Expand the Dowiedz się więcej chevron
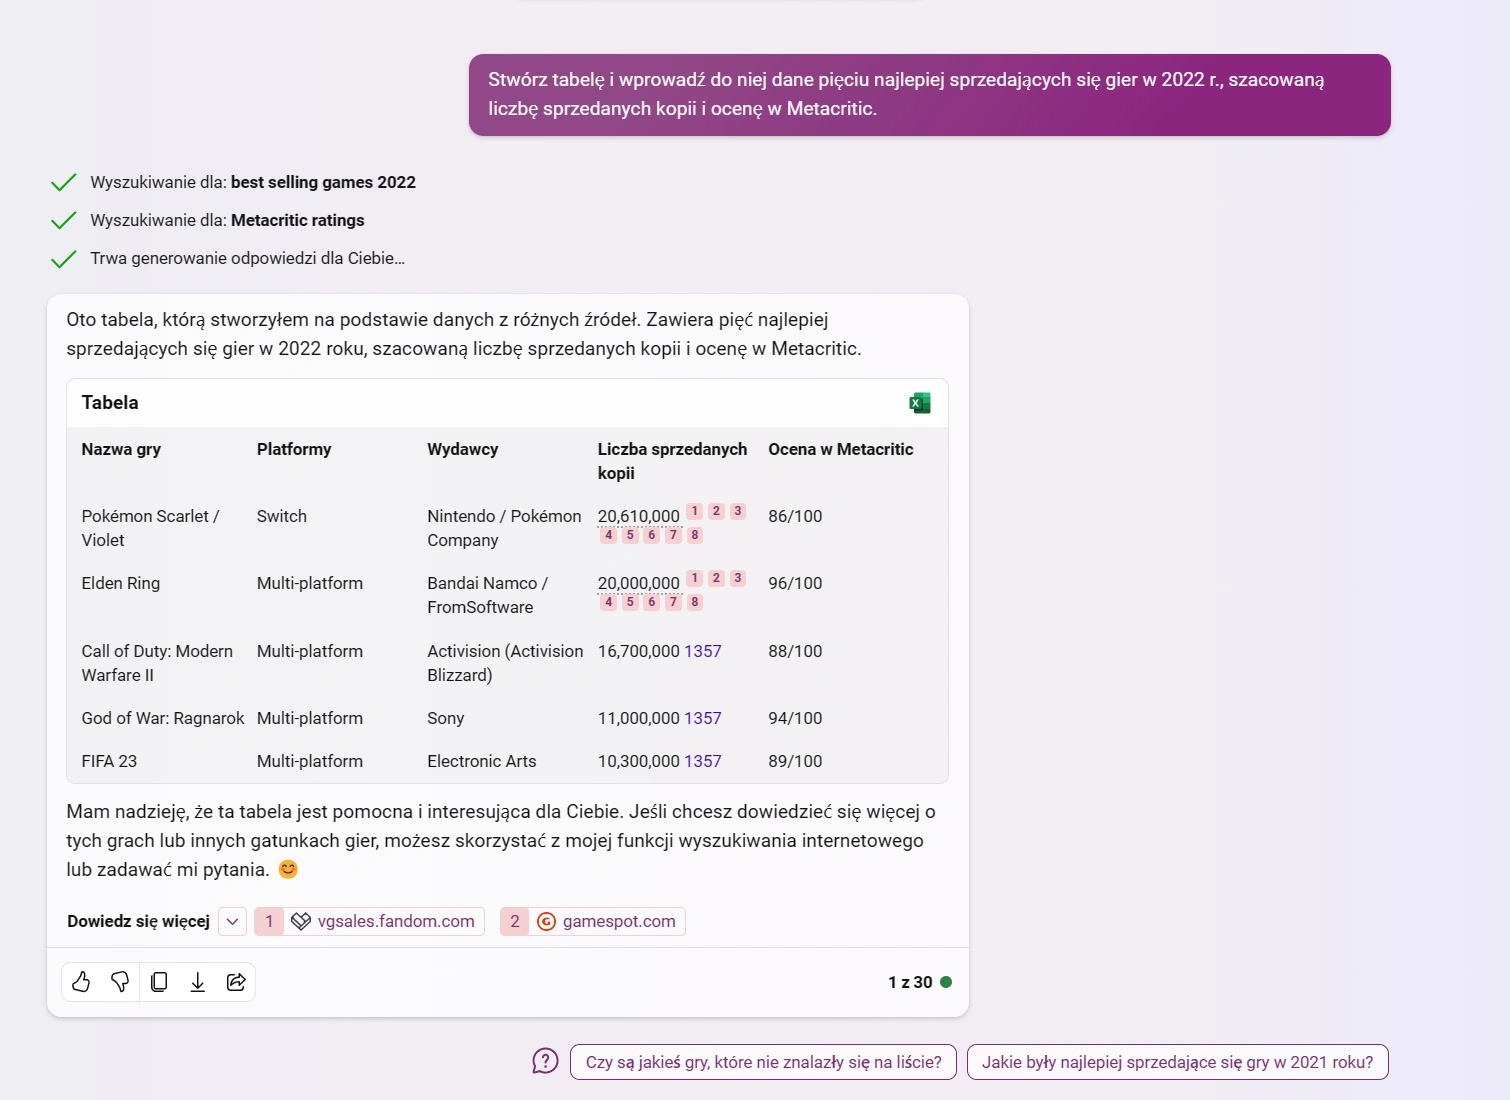 [232, 921]
